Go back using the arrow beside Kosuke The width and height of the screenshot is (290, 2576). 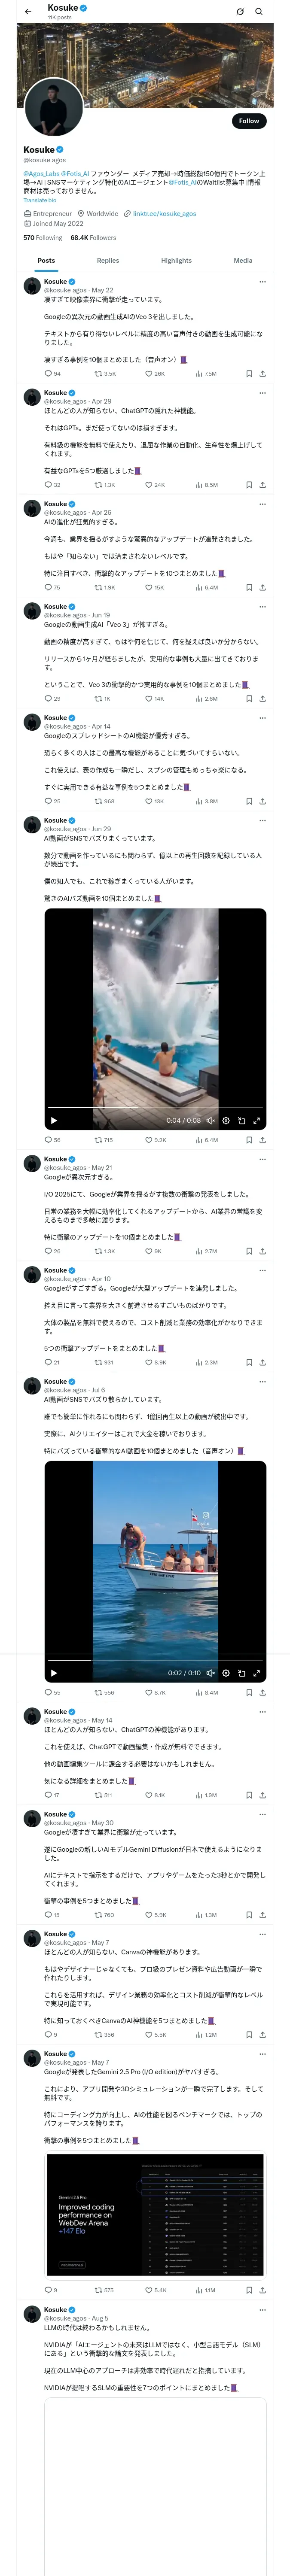coord(28,12)
